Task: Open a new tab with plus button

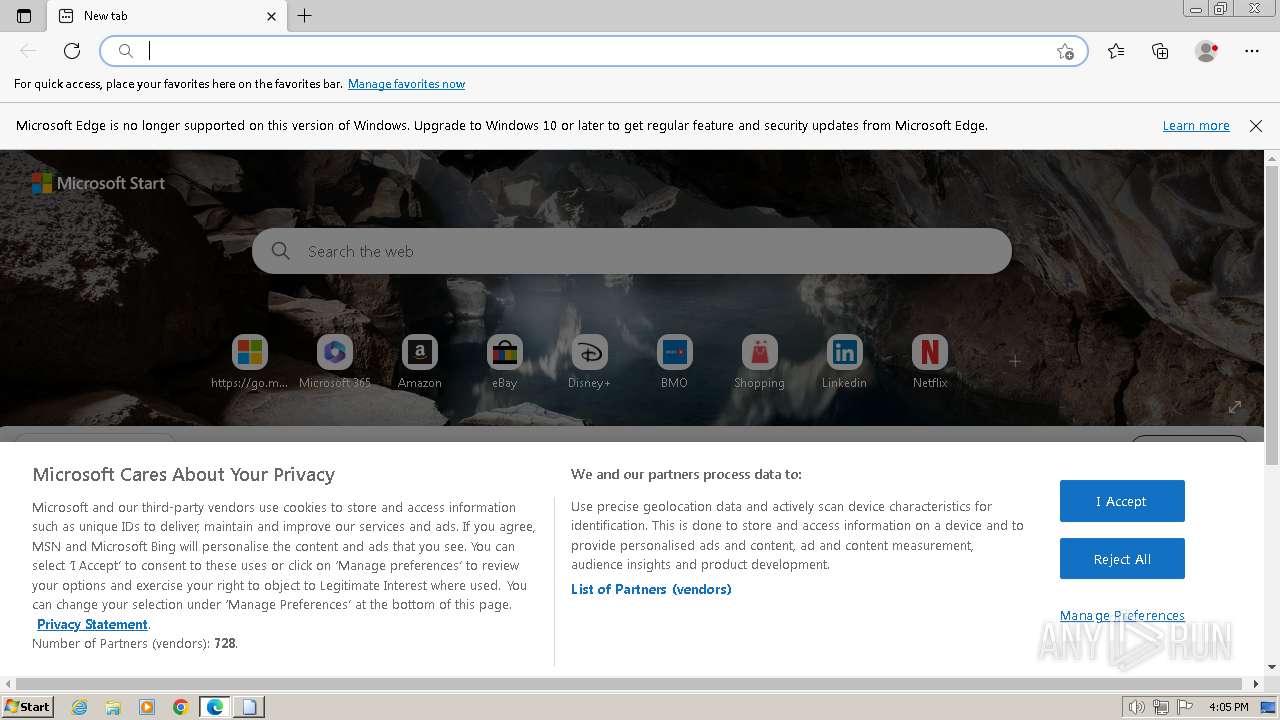Action: 305,16
